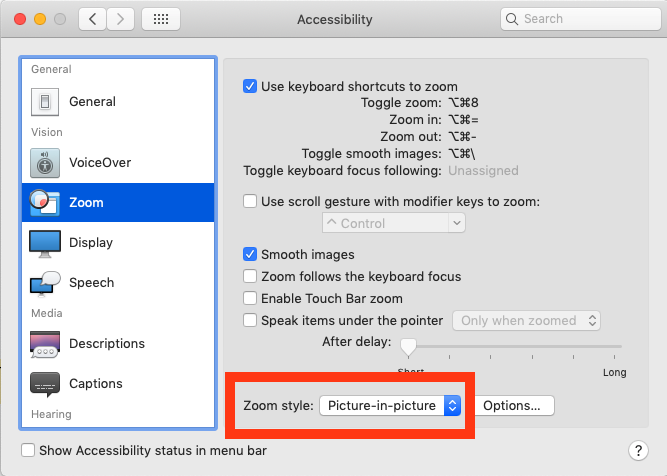Click the Options... button

pyautogui.click(x=512, y=405)
